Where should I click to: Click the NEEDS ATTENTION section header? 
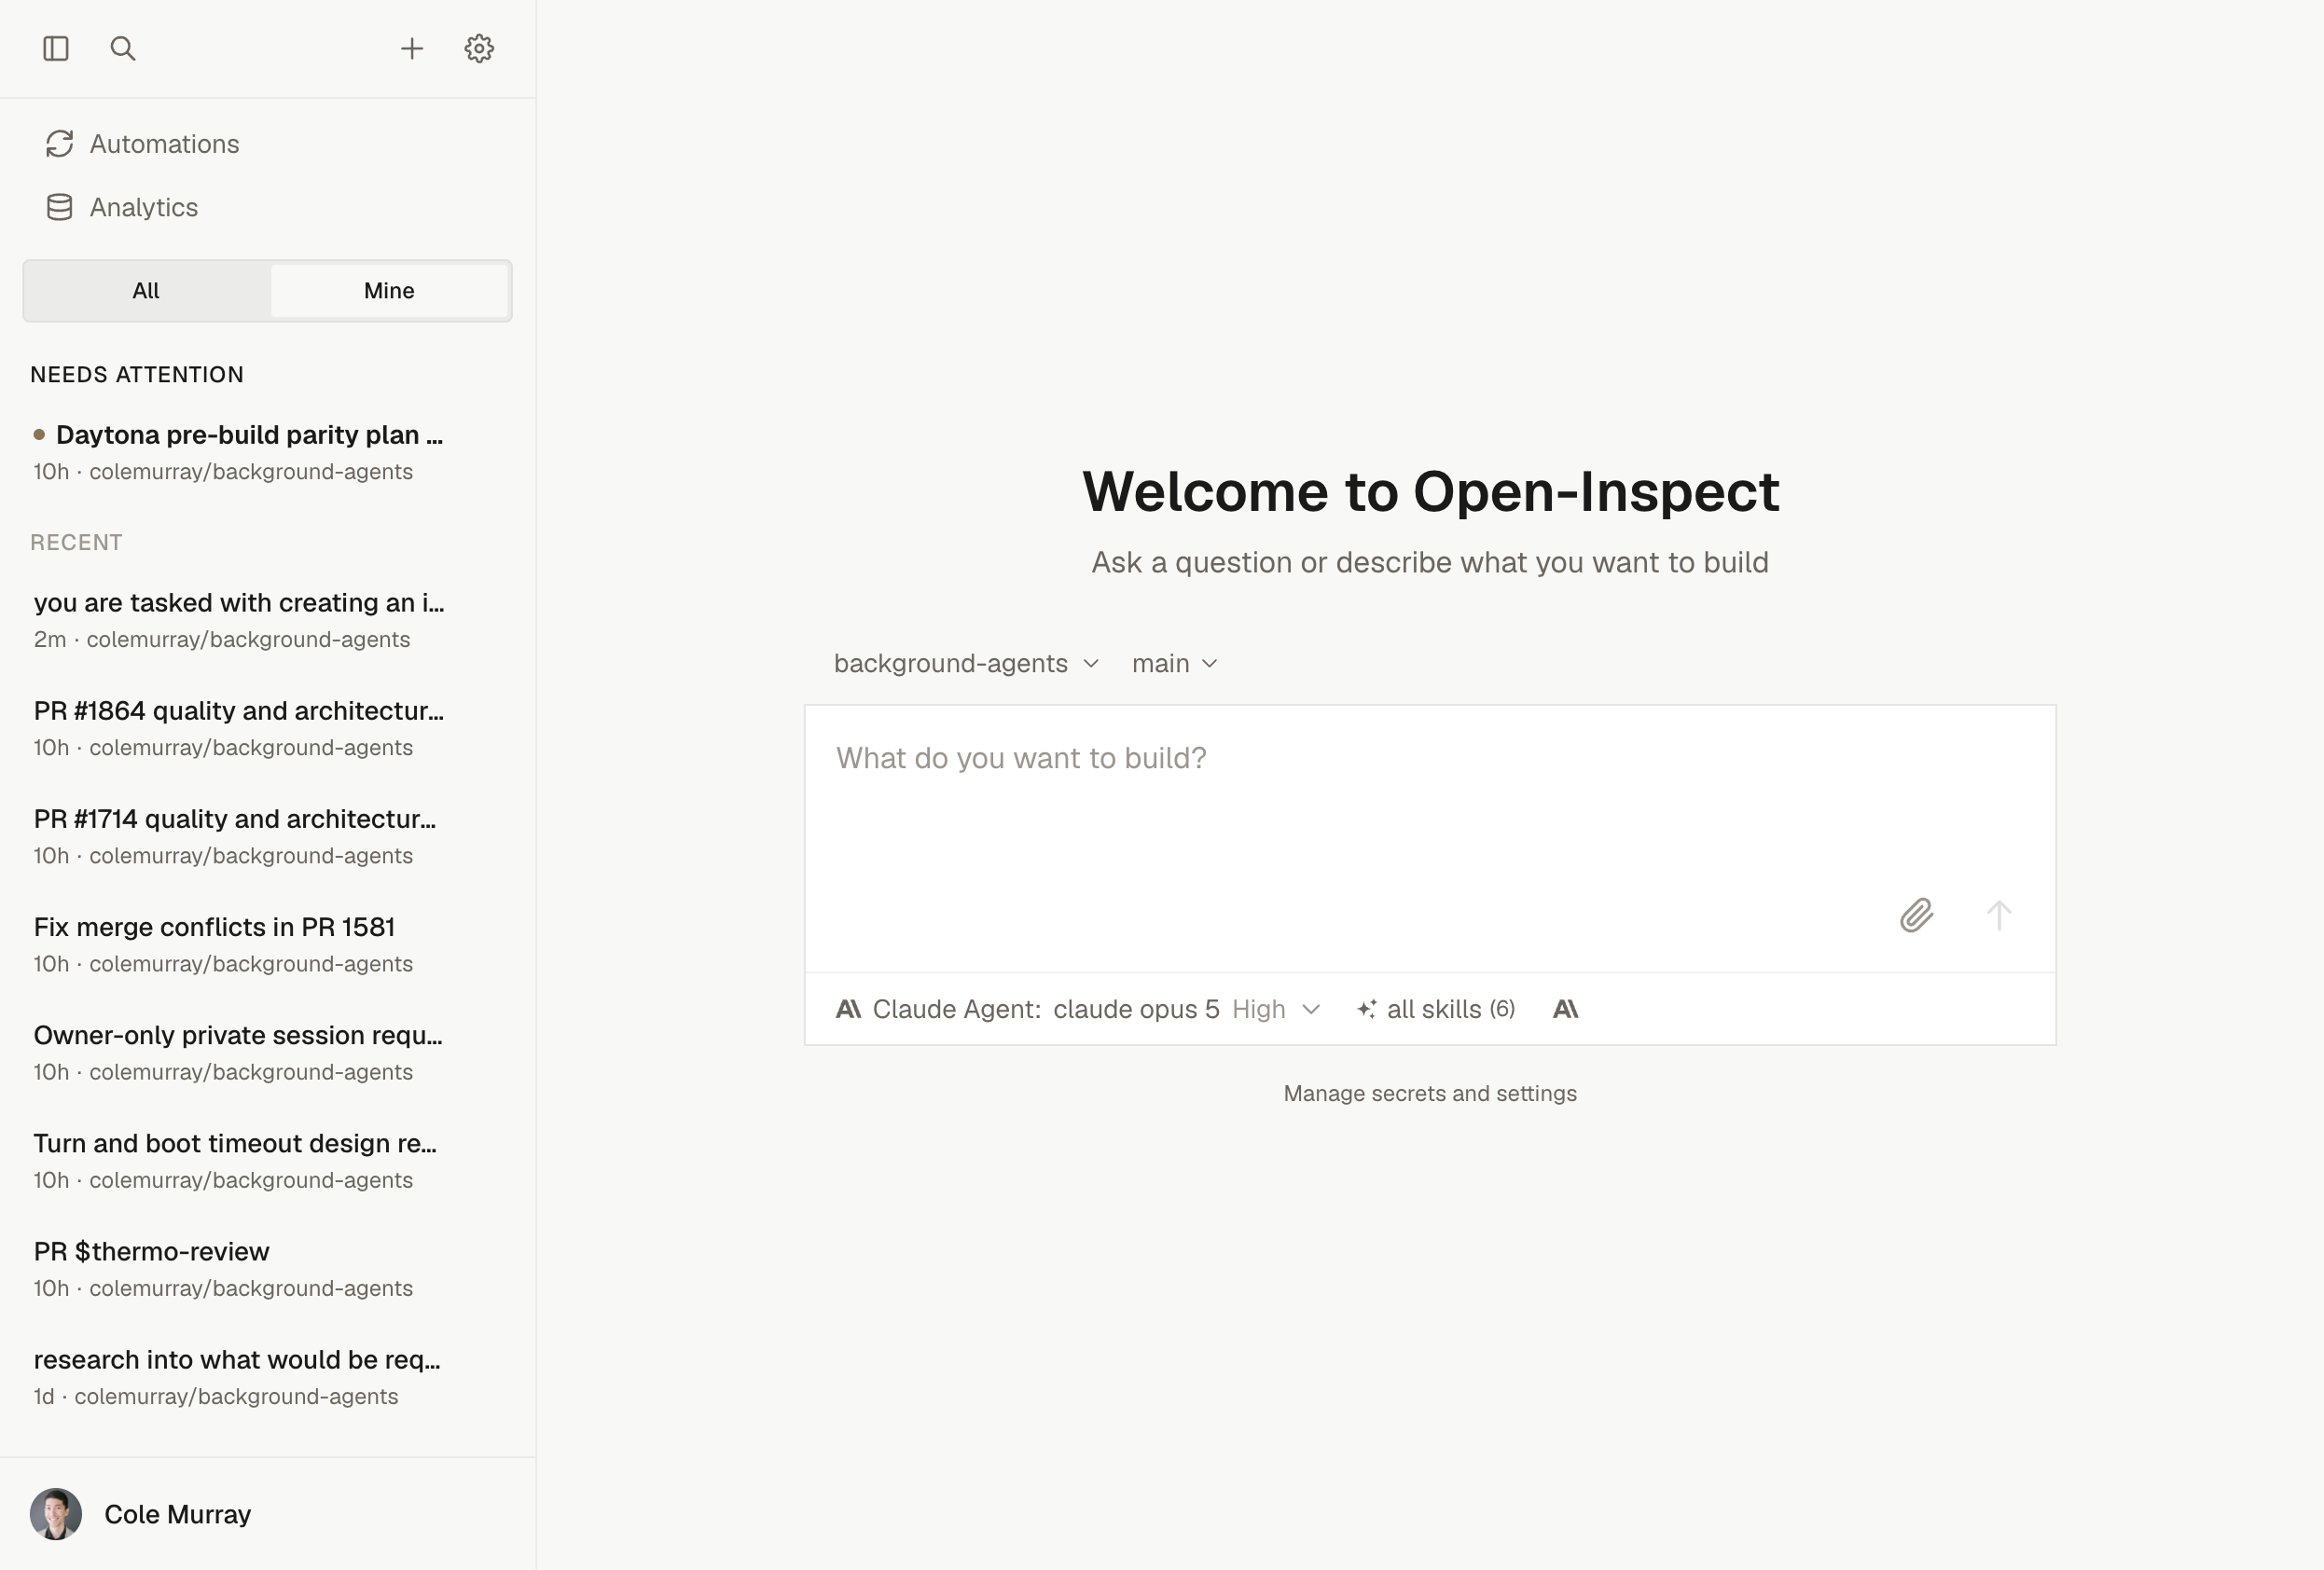pyautogui.click(x=137, y=374)
